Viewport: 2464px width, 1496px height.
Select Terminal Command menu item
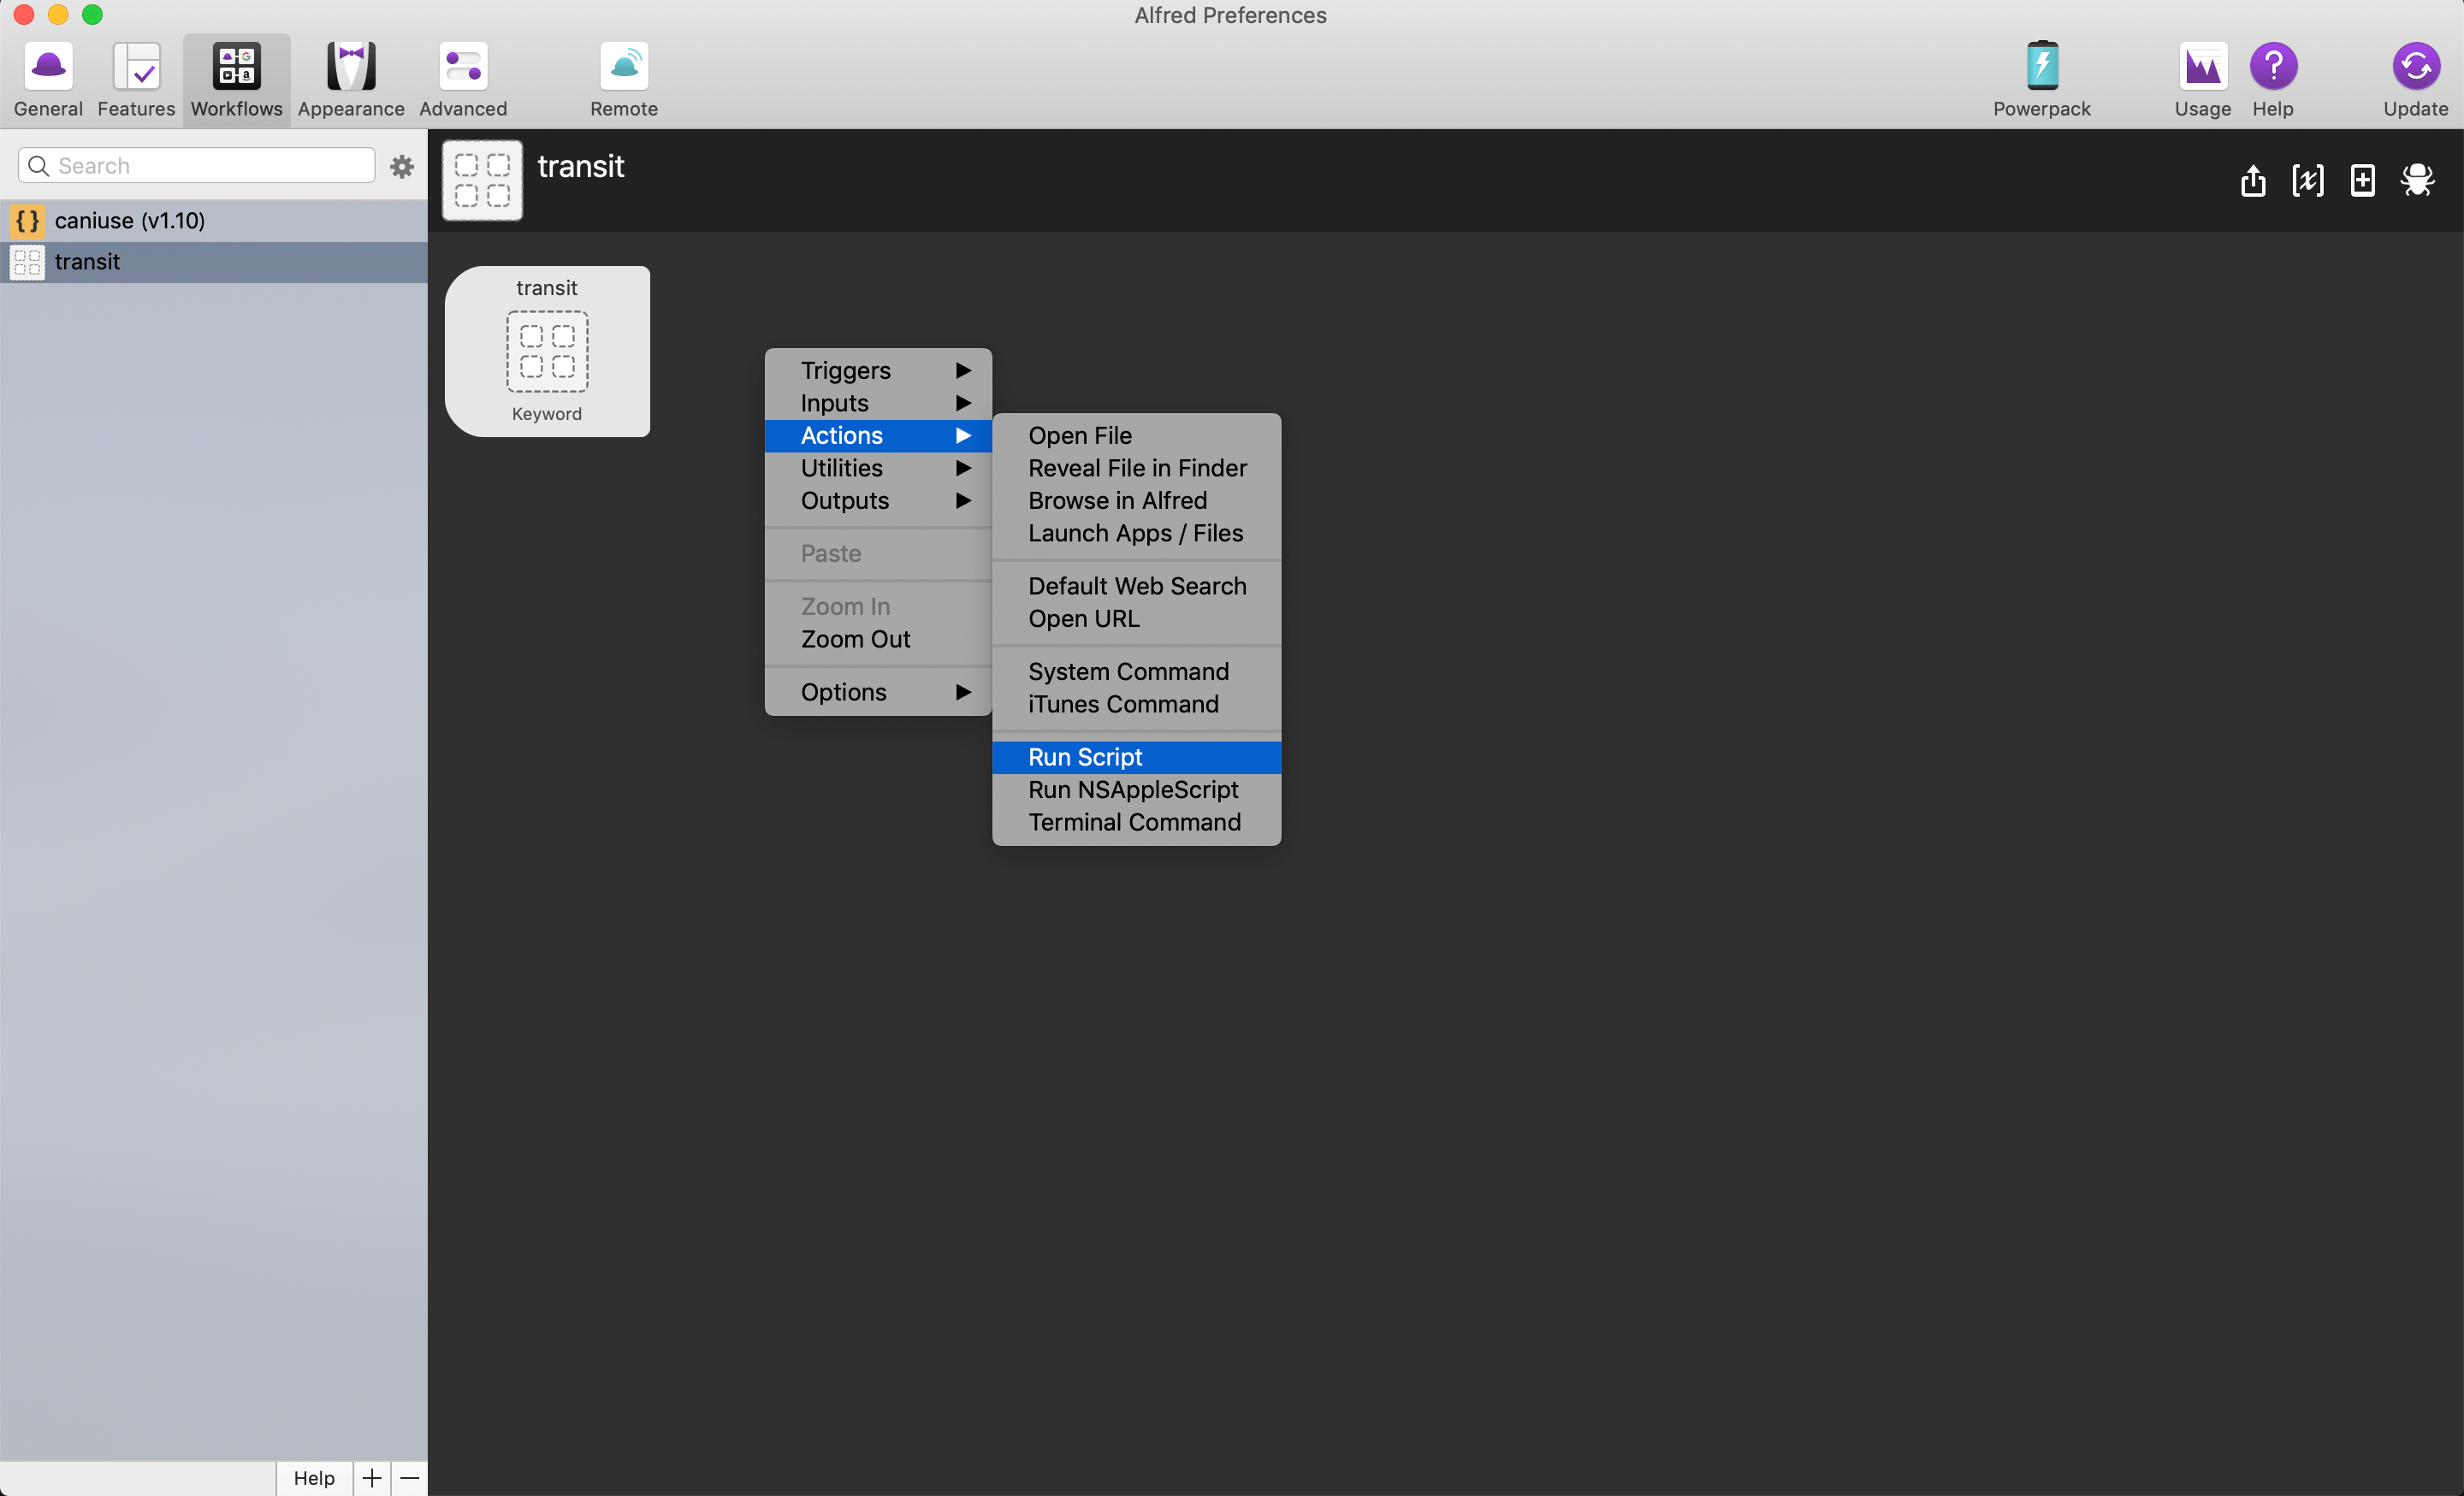point(1136,822)
